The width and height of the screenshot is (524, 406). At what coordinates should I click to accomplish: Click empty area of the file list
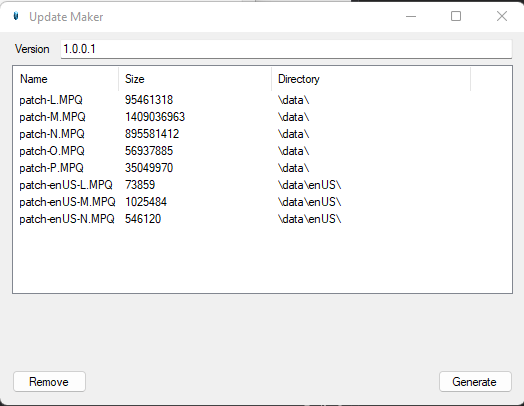point(262,261)
